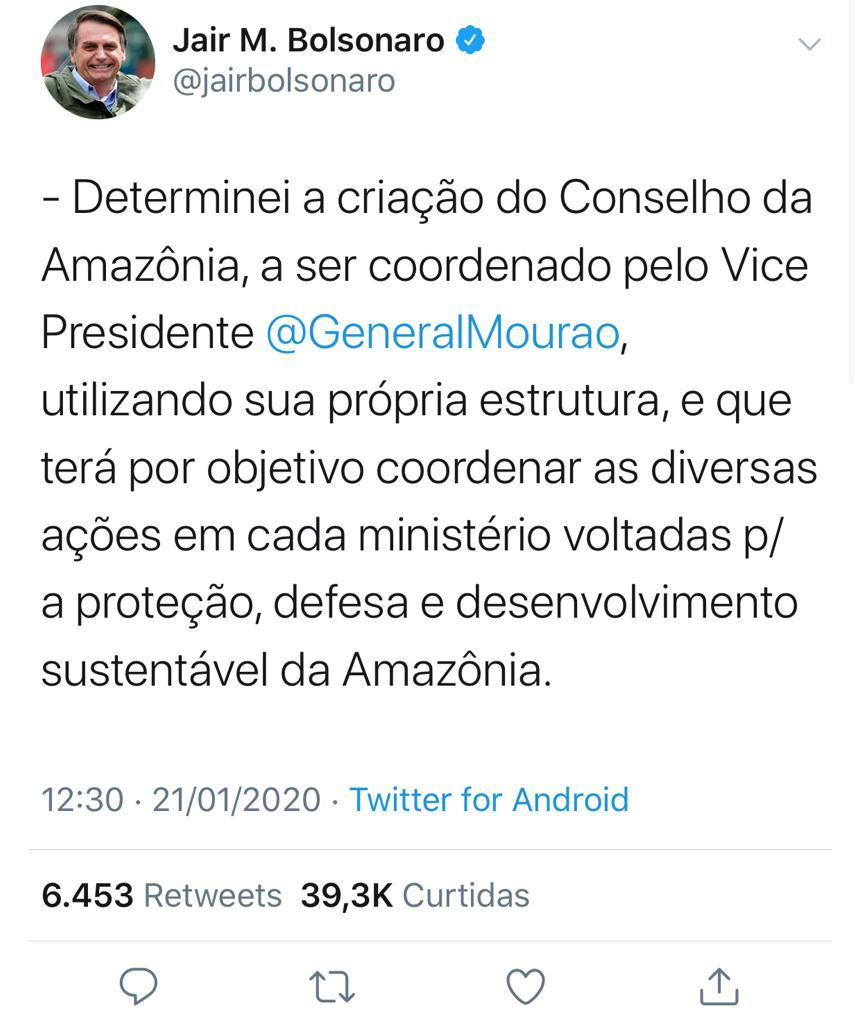
Task: Expand the tweet options chevron at top right
Action: (809, 44)
